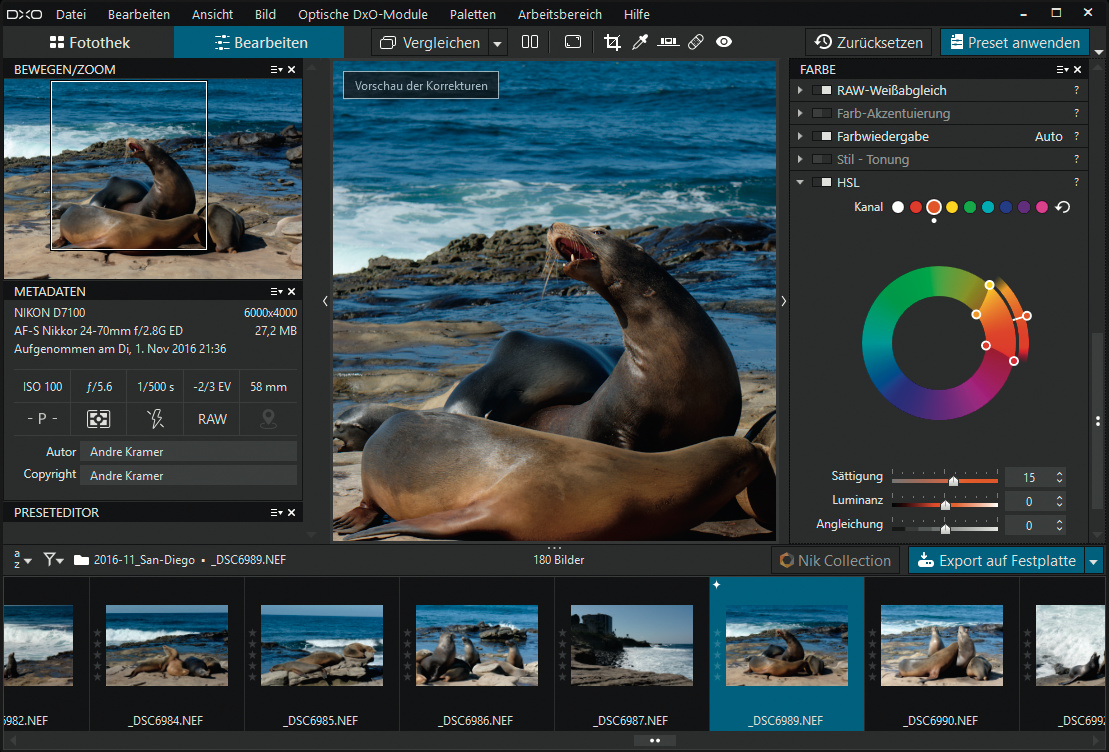The width and height of the screenshot is (1109, 752).
Task: Click the Zurücksetzen button
Action: (869, 42)
